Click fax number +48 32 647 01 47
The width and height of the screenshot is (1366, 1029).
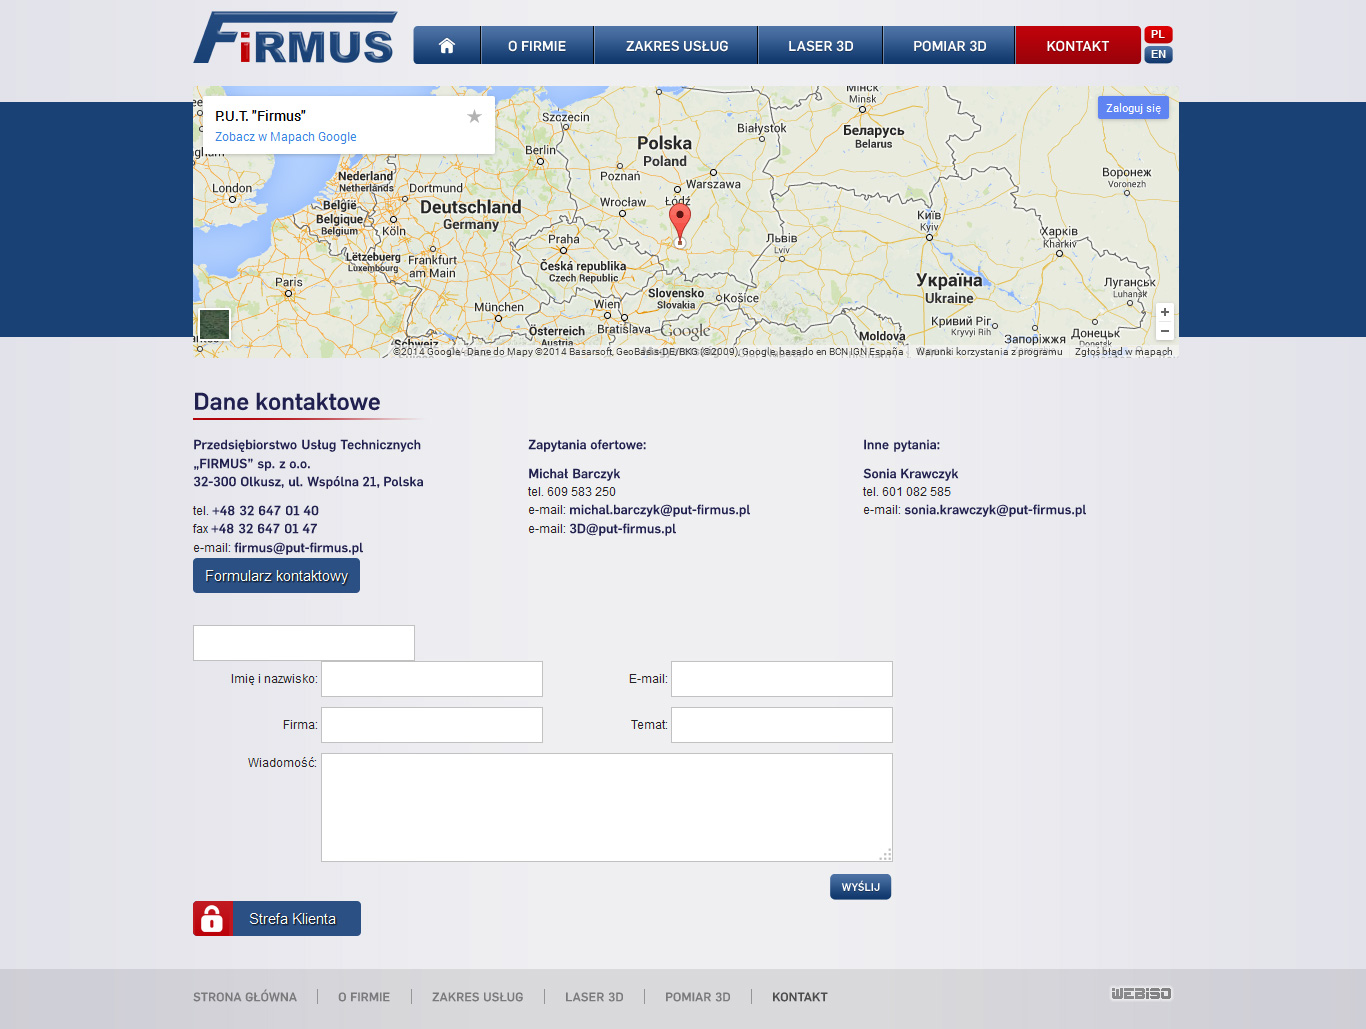click(264, 529)
